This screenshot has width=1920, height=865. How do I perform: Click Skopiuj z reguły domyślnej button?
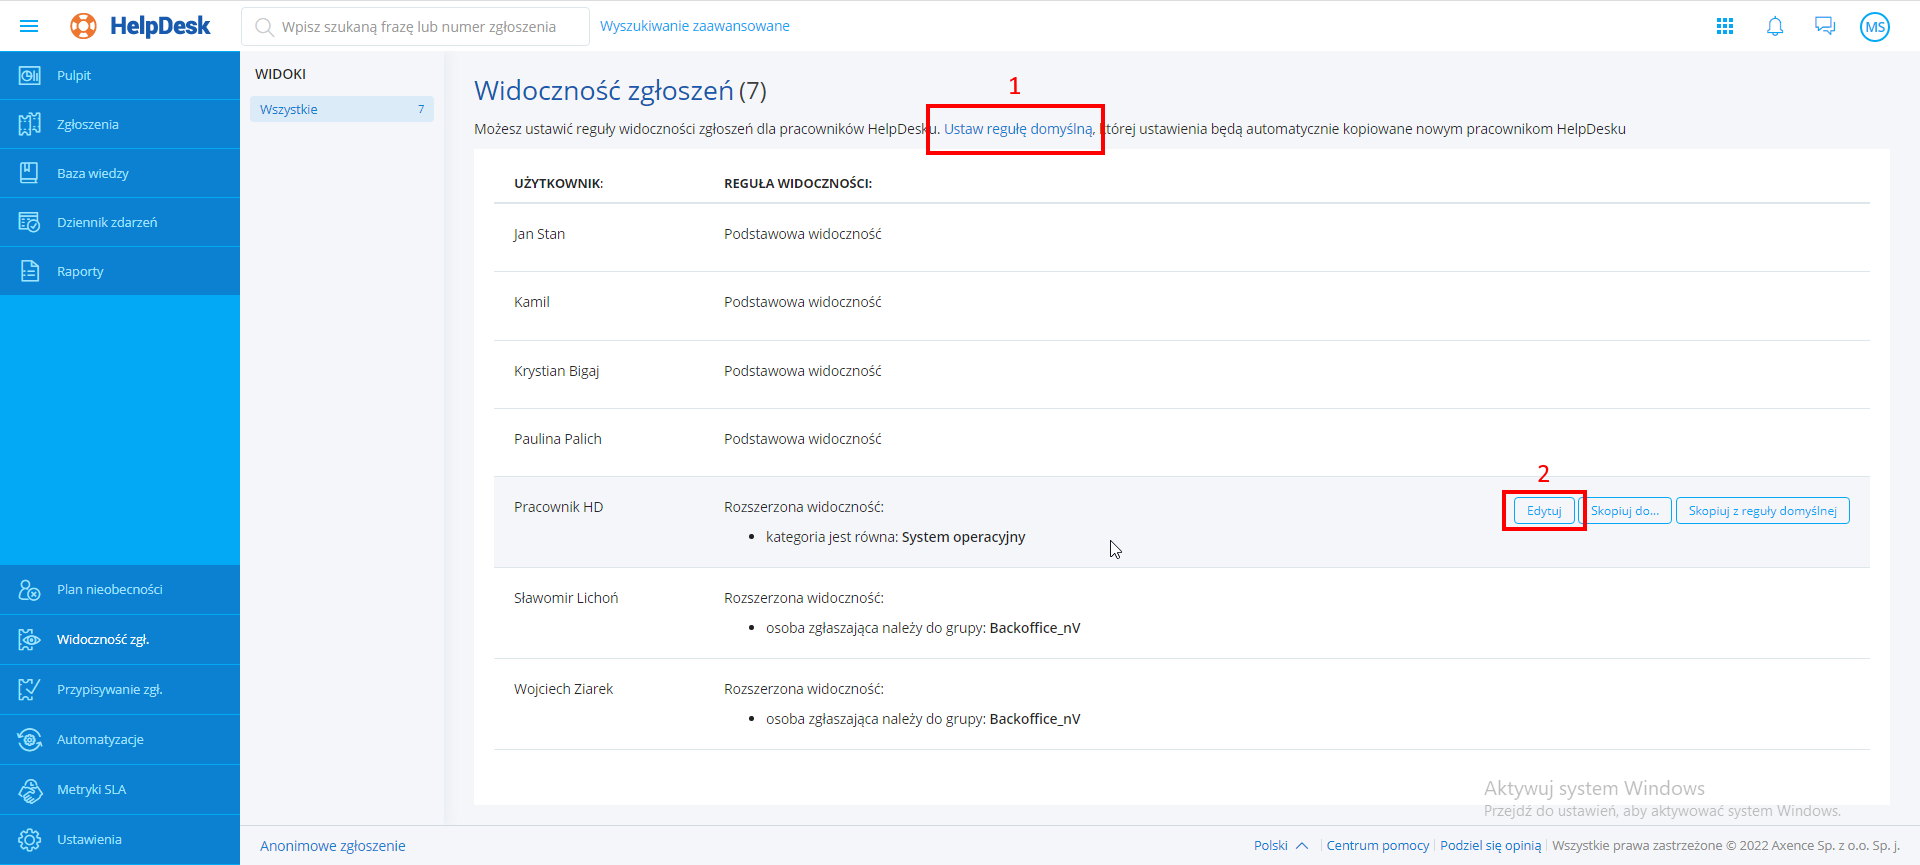click(1762, 511)
